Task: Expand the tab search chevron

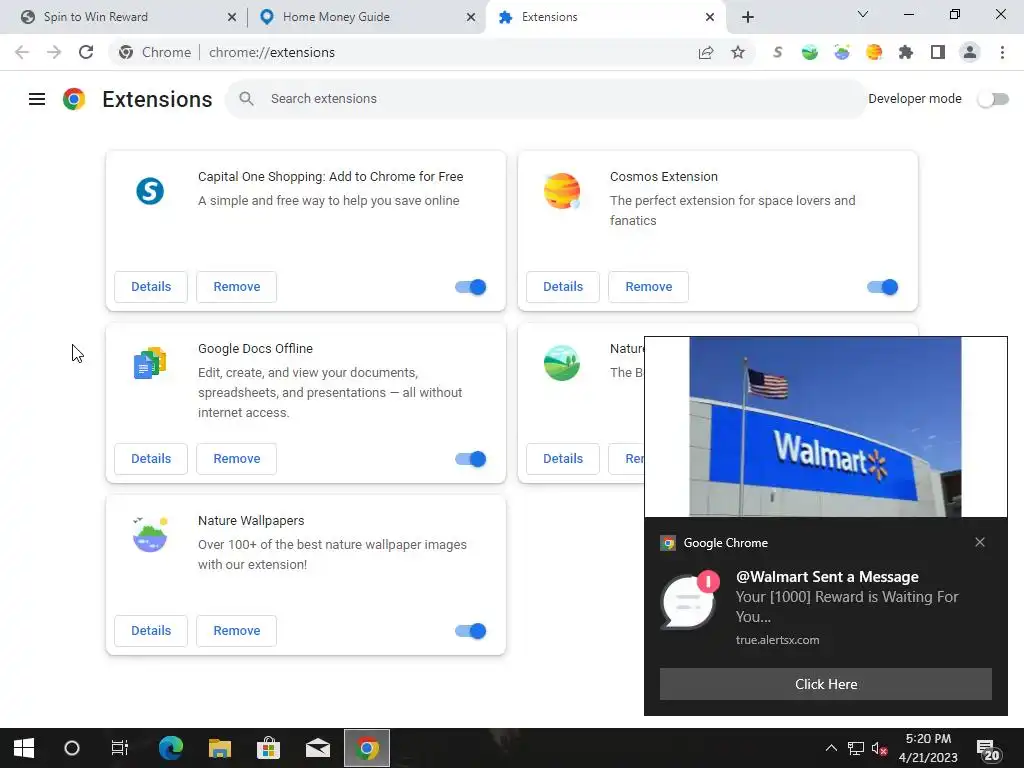Action: click(863, 14)
